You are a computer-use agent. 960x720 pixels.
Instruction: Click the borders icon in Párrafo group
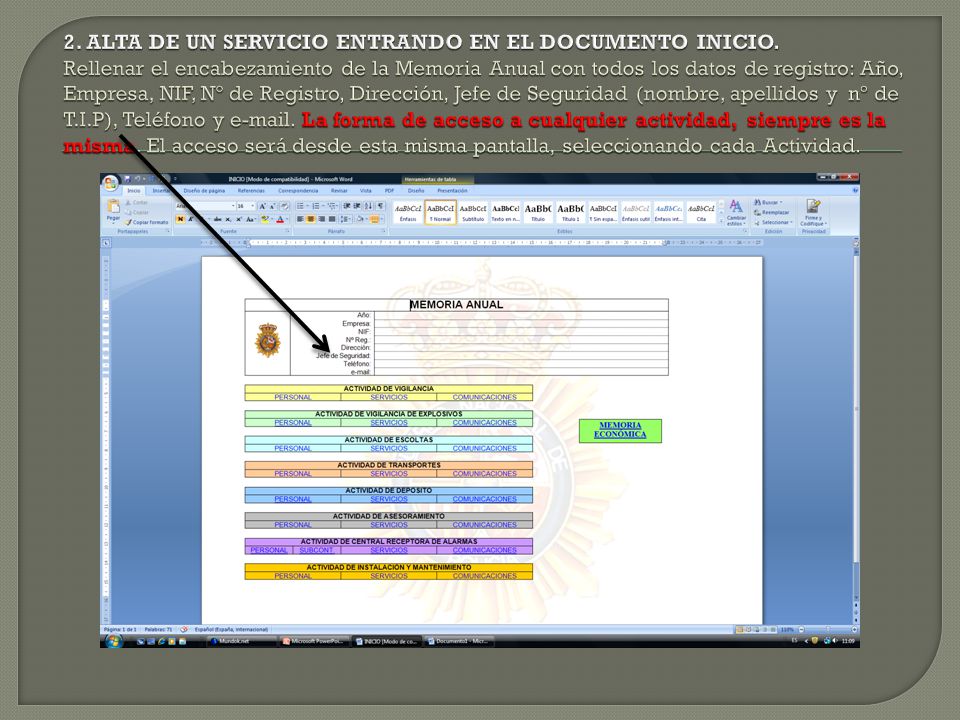tap(375, 219)
